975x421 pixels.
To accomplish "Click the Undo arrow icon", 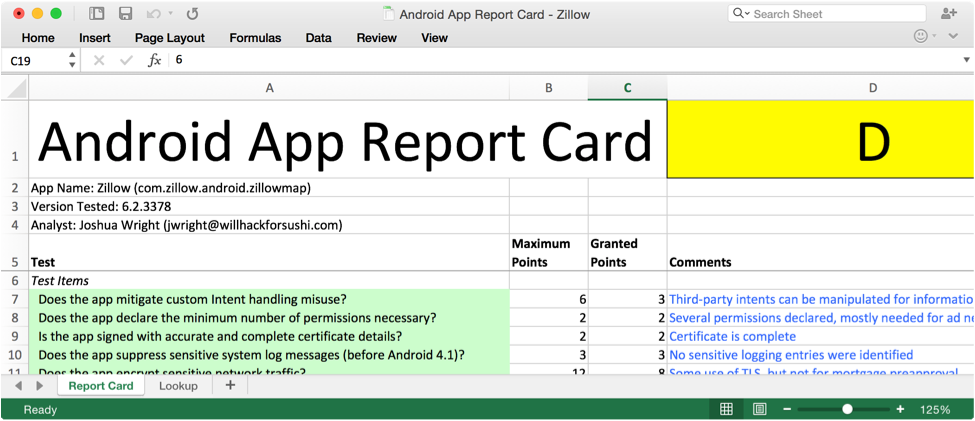I will click(153, 14).
